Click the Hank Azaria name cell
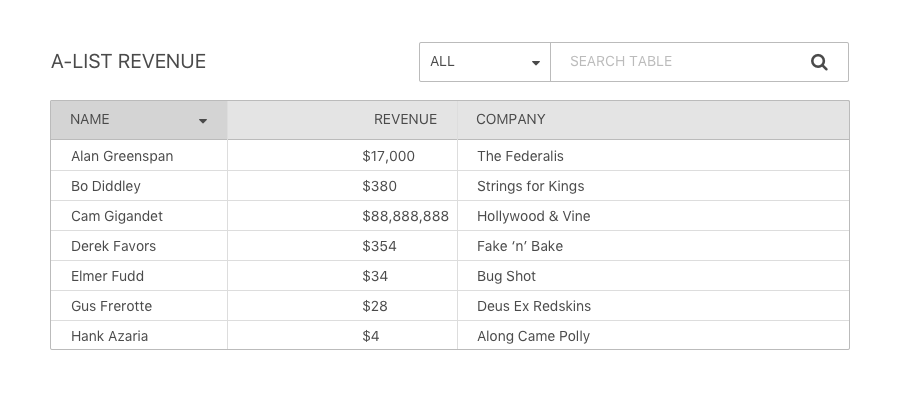This screenshot has width=900, height=400. [139, 335]
